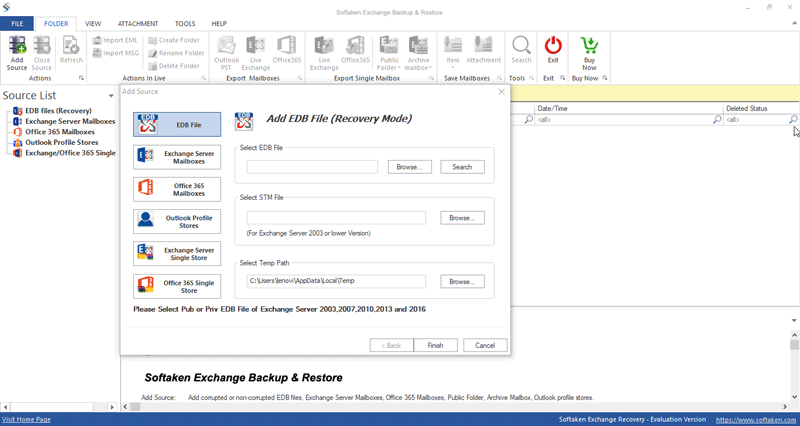Image resolution: width=800 pixels, height=426 pixels.
Task: Choose Delete Folder in ribbon
Action: [x=174, y=66]
